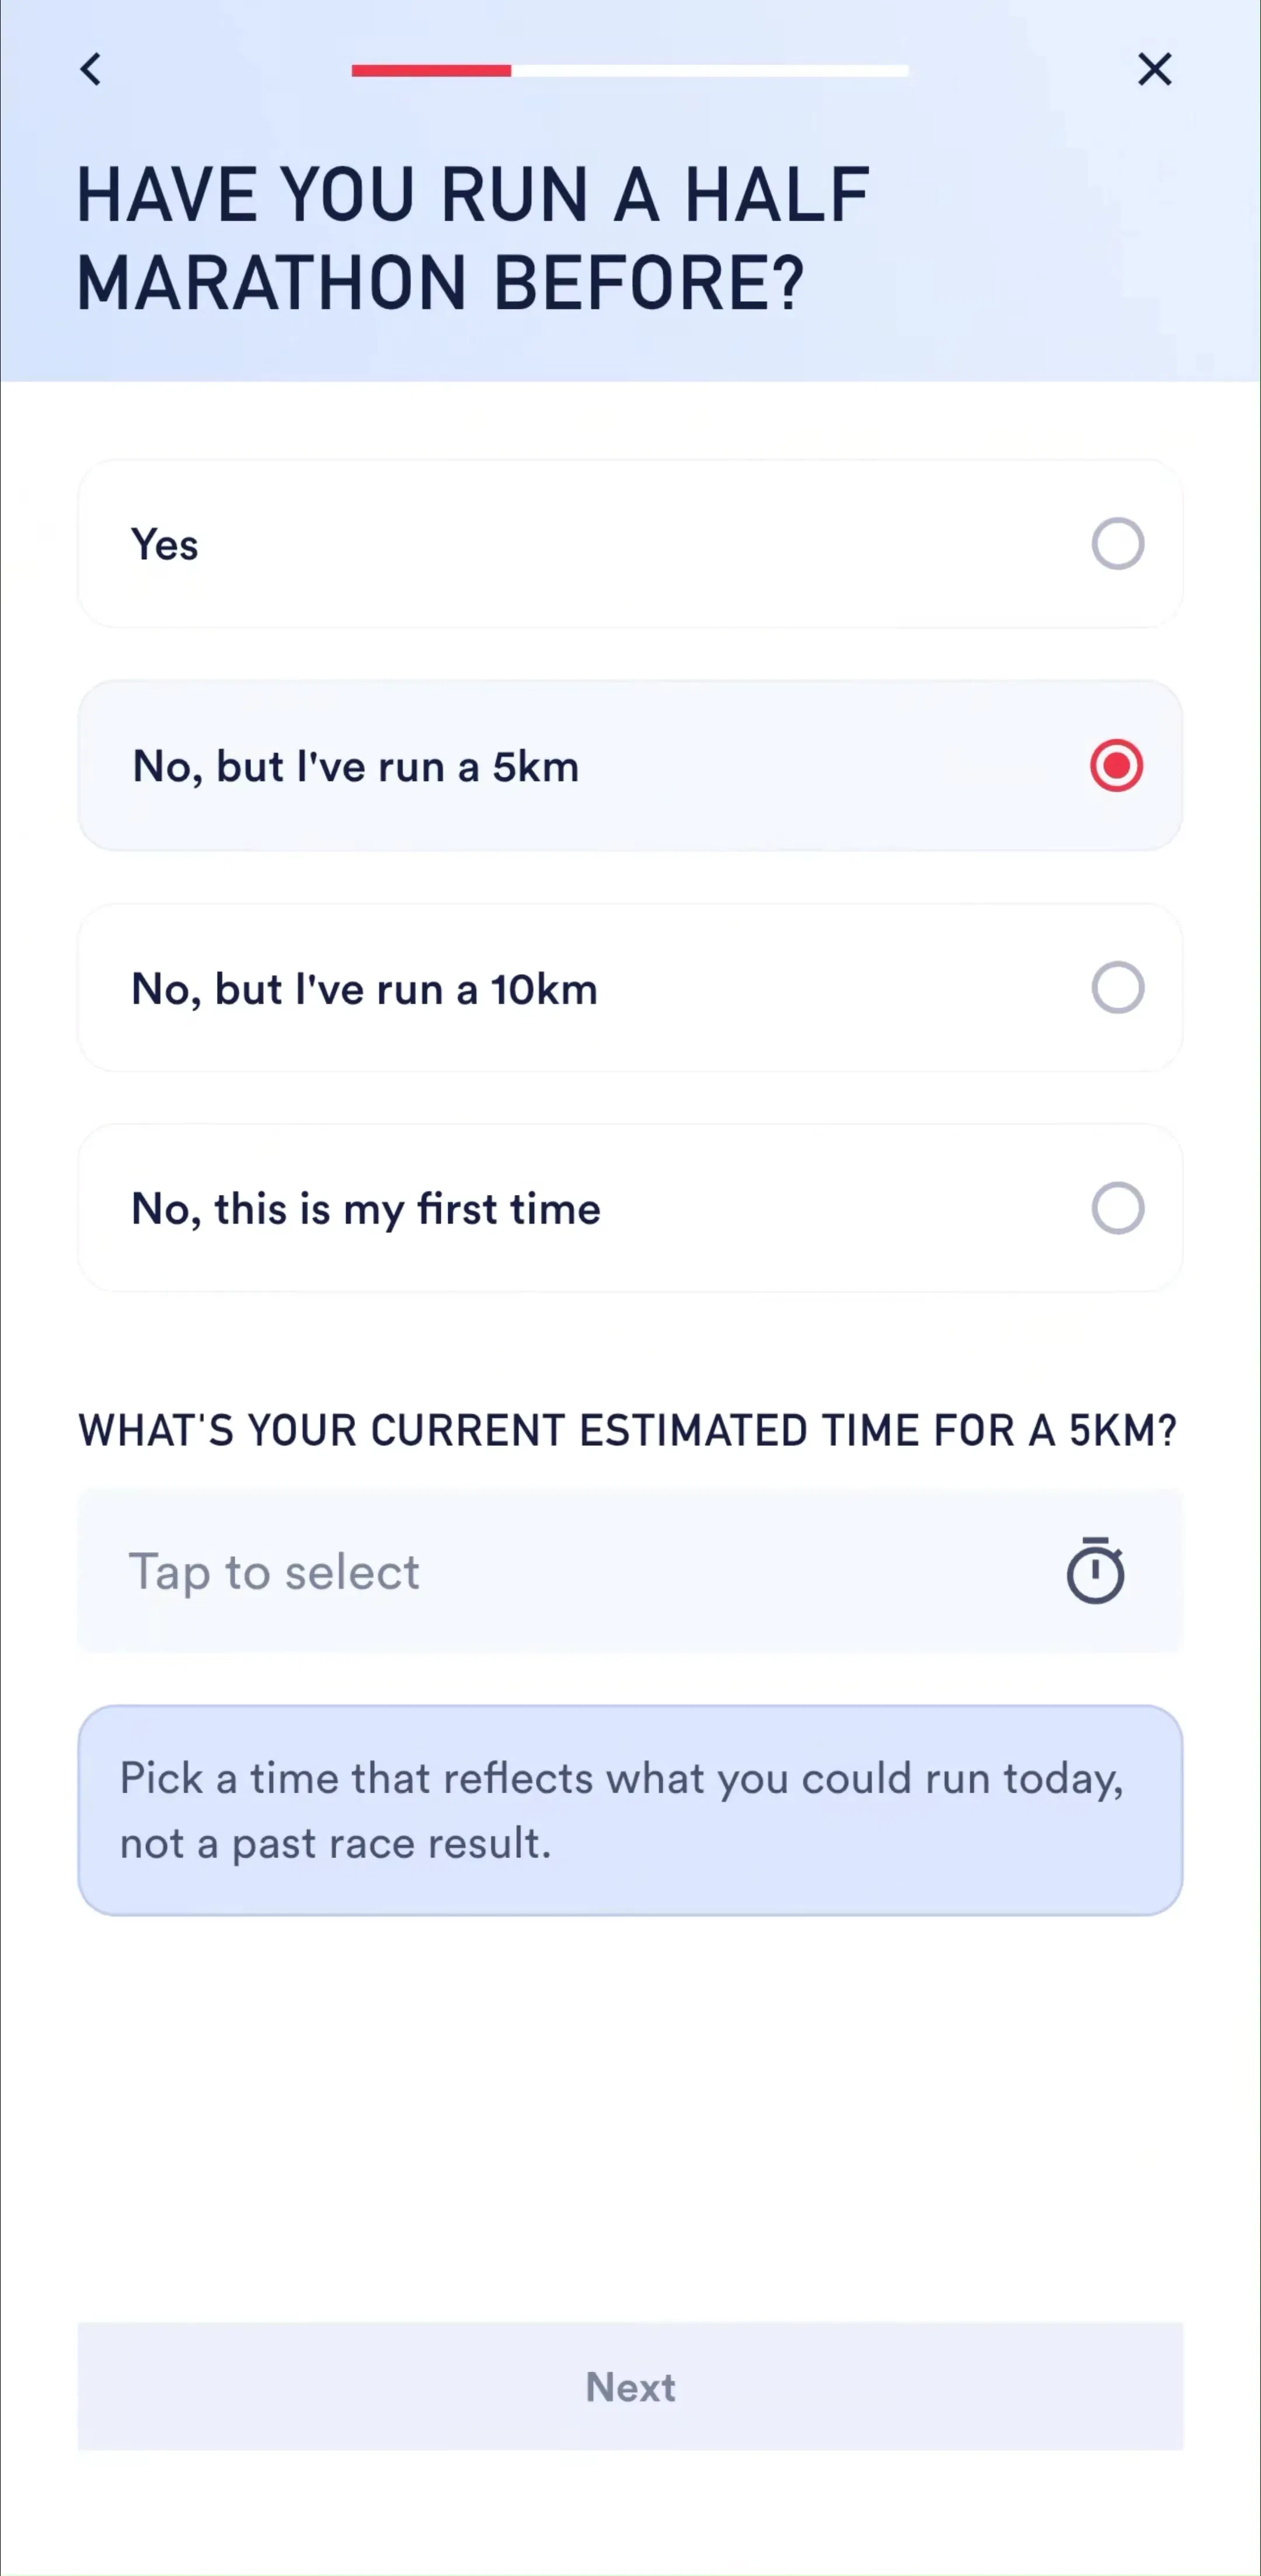1261x2576 pixels.
Task: Tap the Tap to select placeholder text
Action: pos(274,1572)
